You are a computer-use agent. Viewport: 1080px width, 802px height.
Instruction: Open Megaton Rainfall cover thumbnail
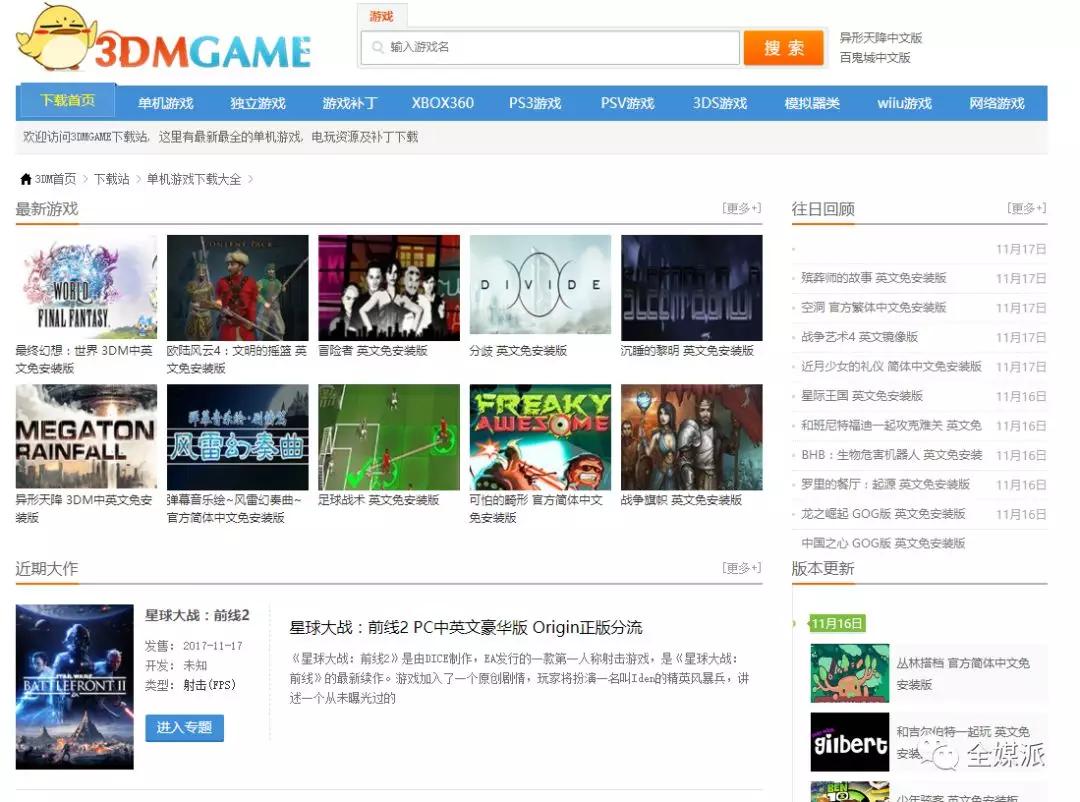pyautogui.click(x=86, y=437)
